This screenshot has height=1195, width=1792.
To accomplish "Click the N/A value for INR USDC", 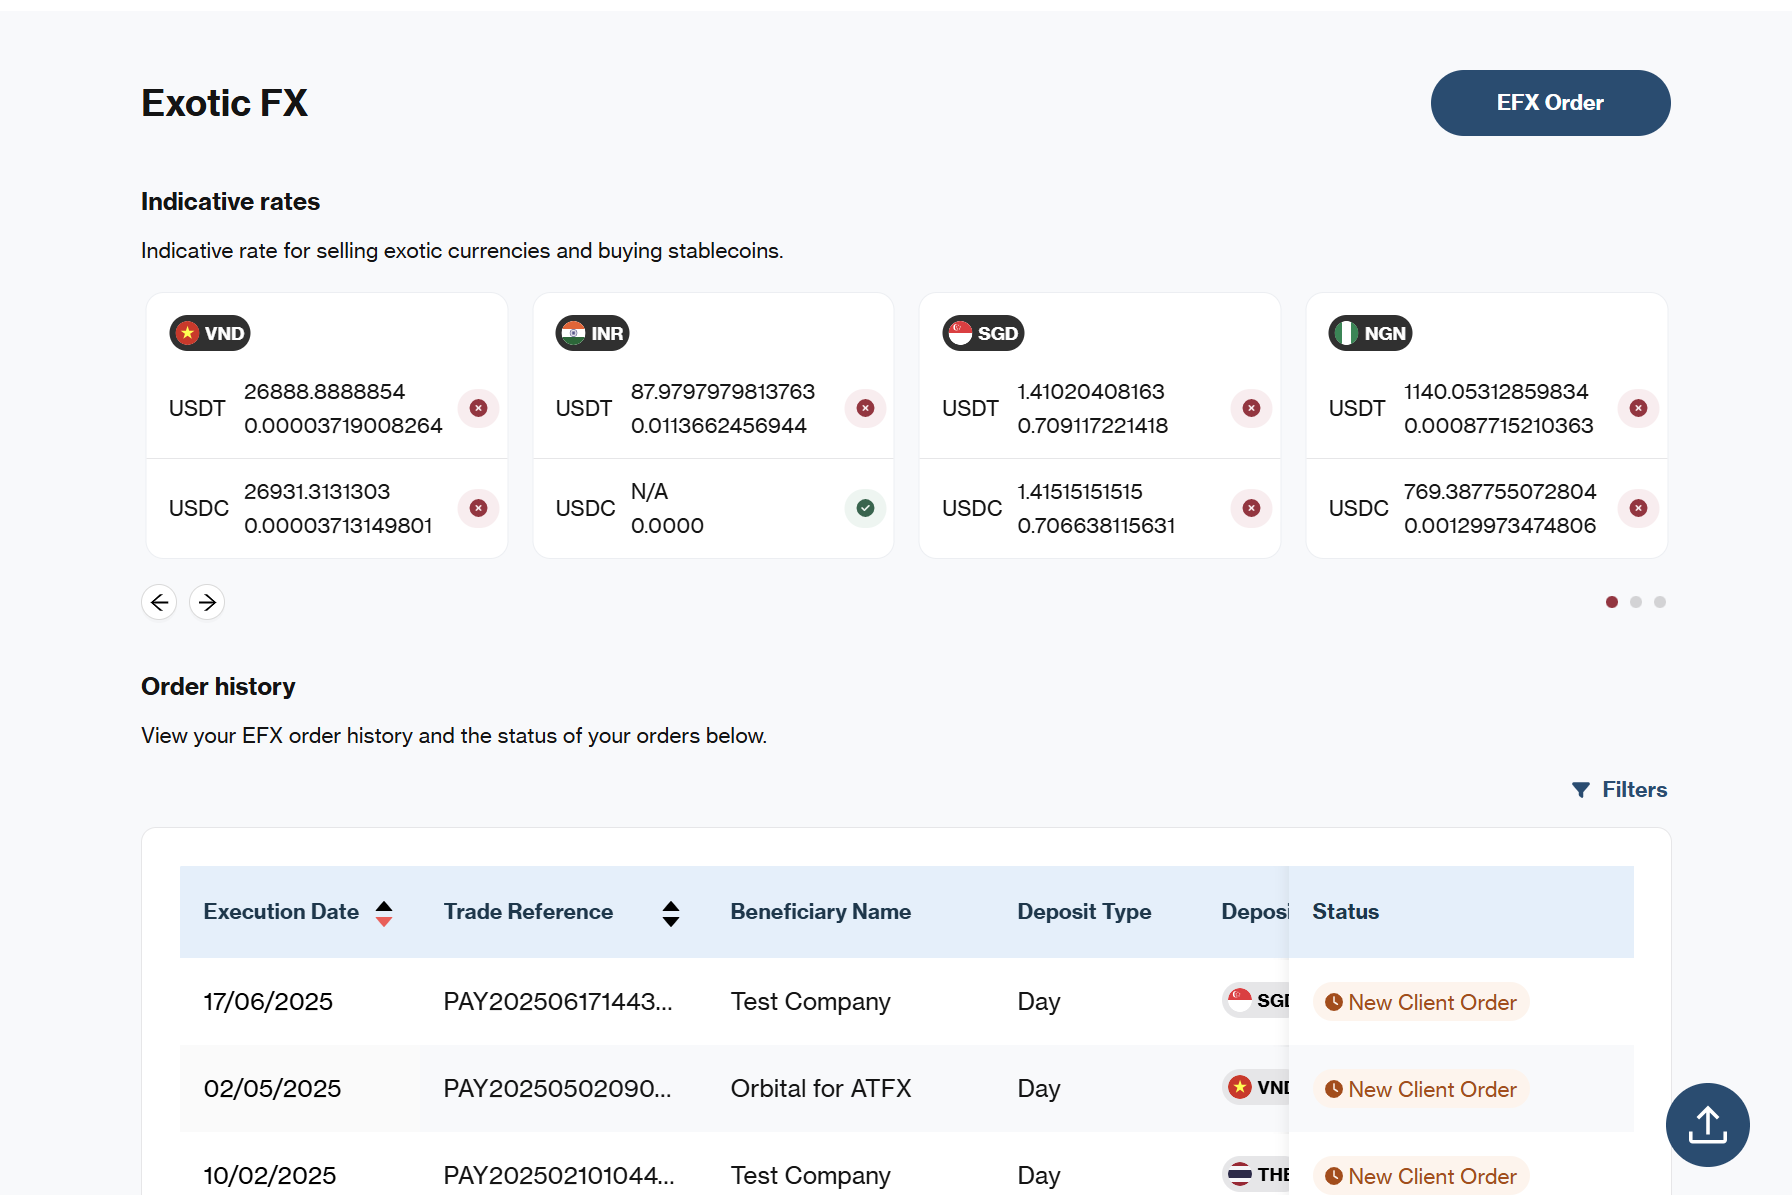I will point(649,492).
